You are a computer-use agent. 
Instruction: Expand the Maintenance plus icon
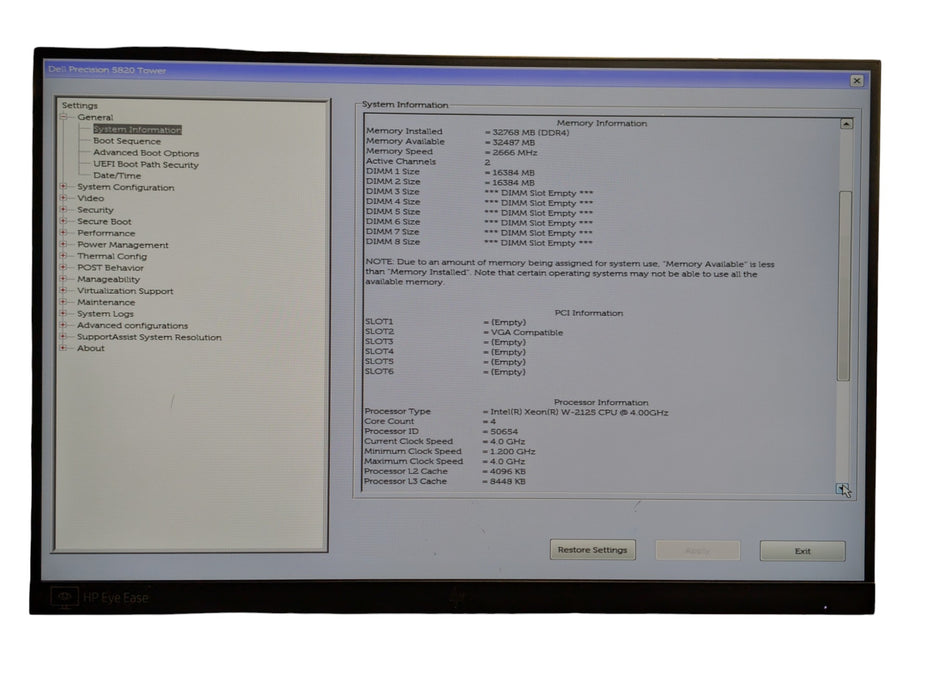(x=63, y=302)
